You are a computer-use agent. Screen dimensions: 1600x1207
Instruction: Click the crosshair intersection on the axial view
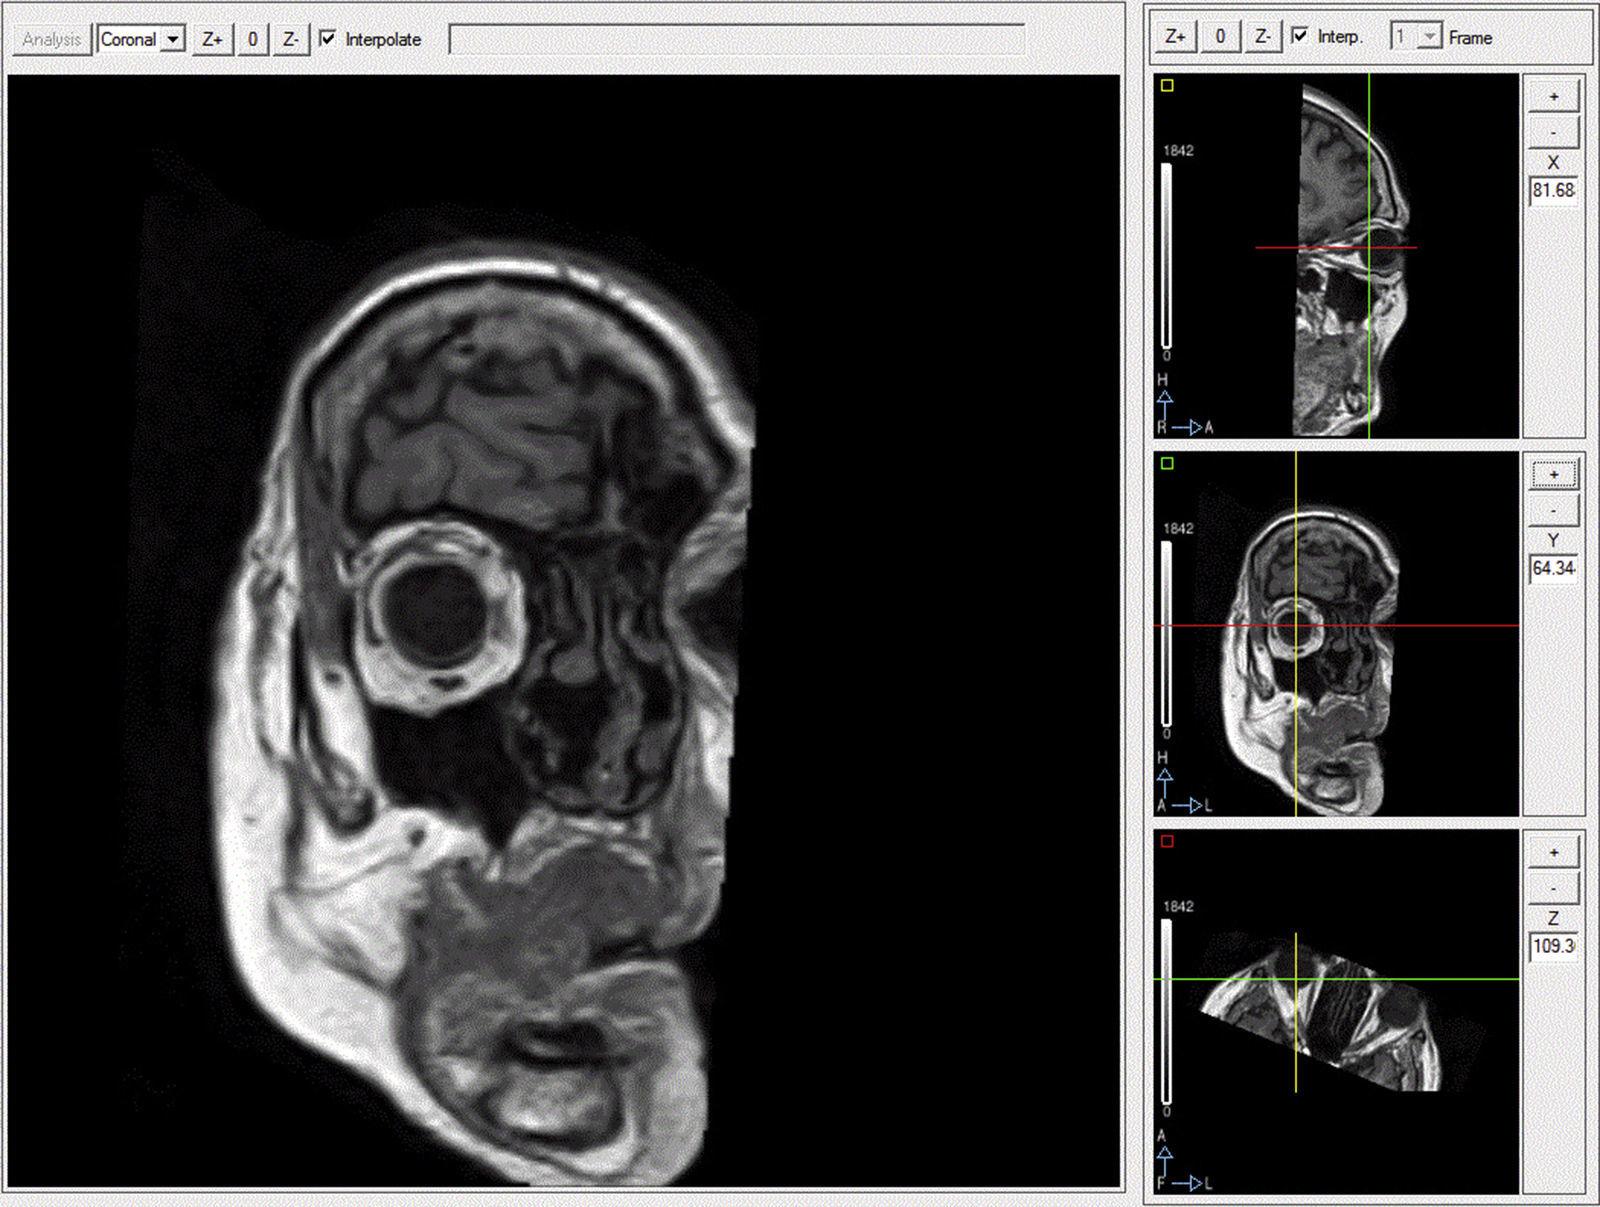[1298, 626]
